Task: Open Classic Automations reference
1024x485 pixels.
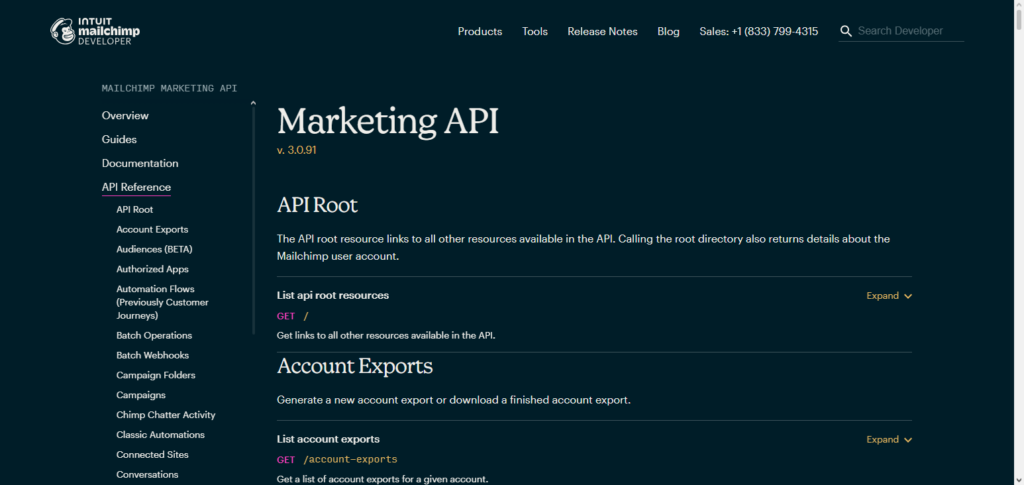Action: [x=161, y=435]
